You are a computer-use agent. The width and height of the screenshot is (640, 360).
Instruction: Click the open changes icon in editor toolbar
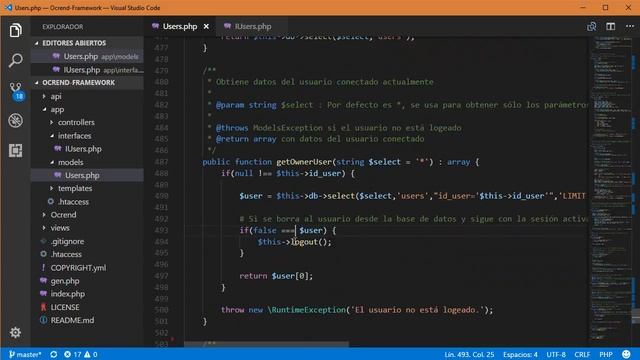click(591, 27)
